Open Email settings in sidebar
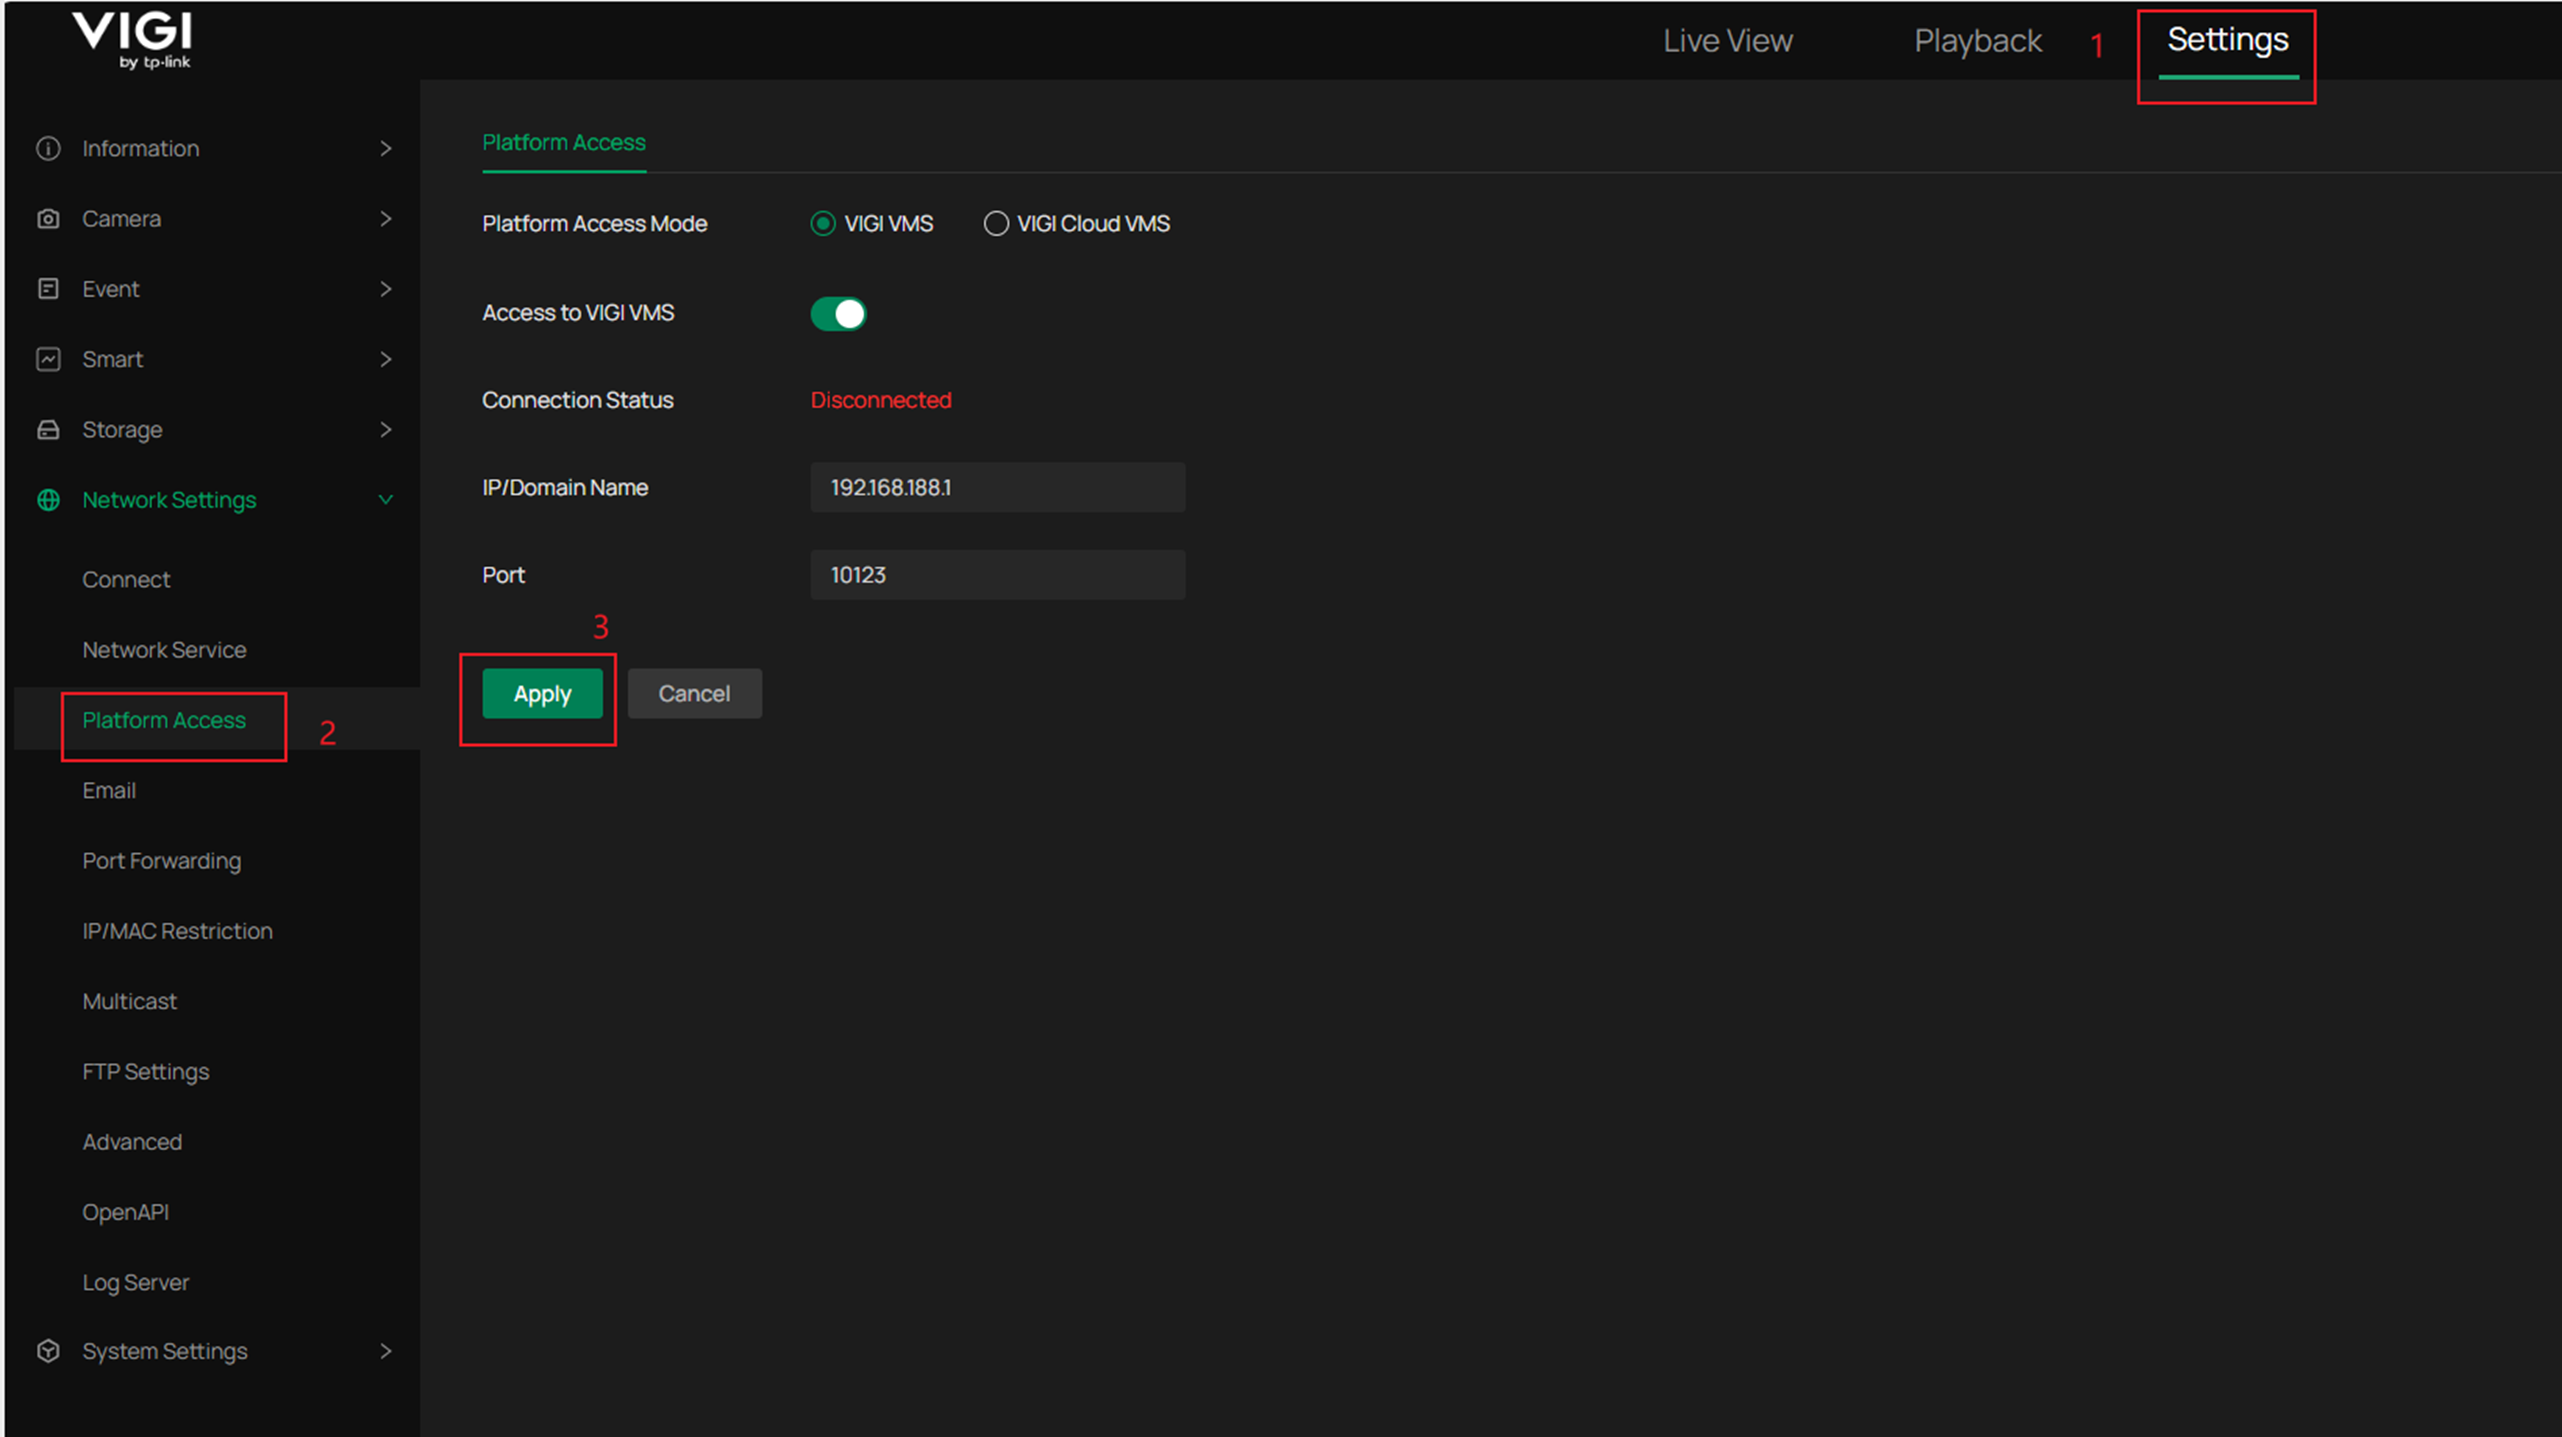 click(x=109, y=790)
